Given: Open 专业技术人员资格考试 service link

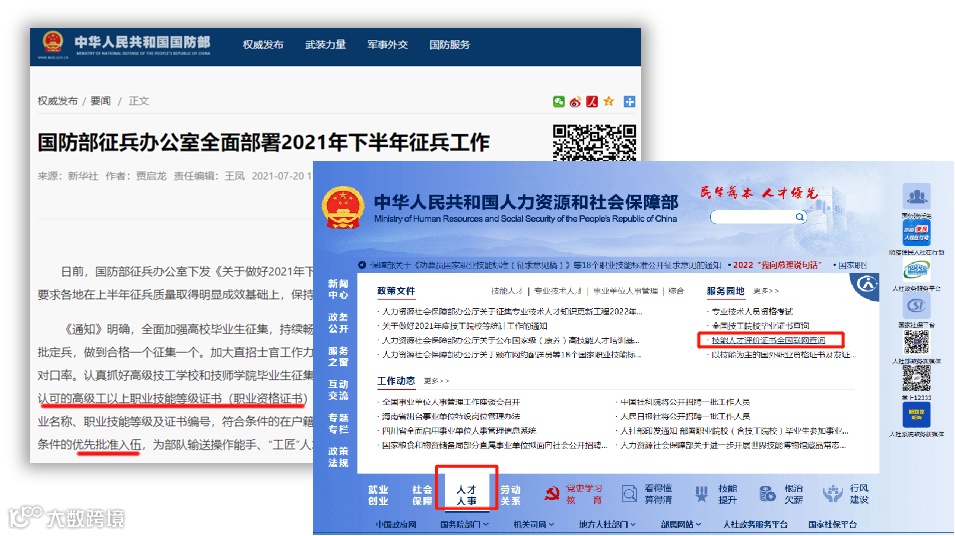Looking at the screenshot, I should coord(752,311).
